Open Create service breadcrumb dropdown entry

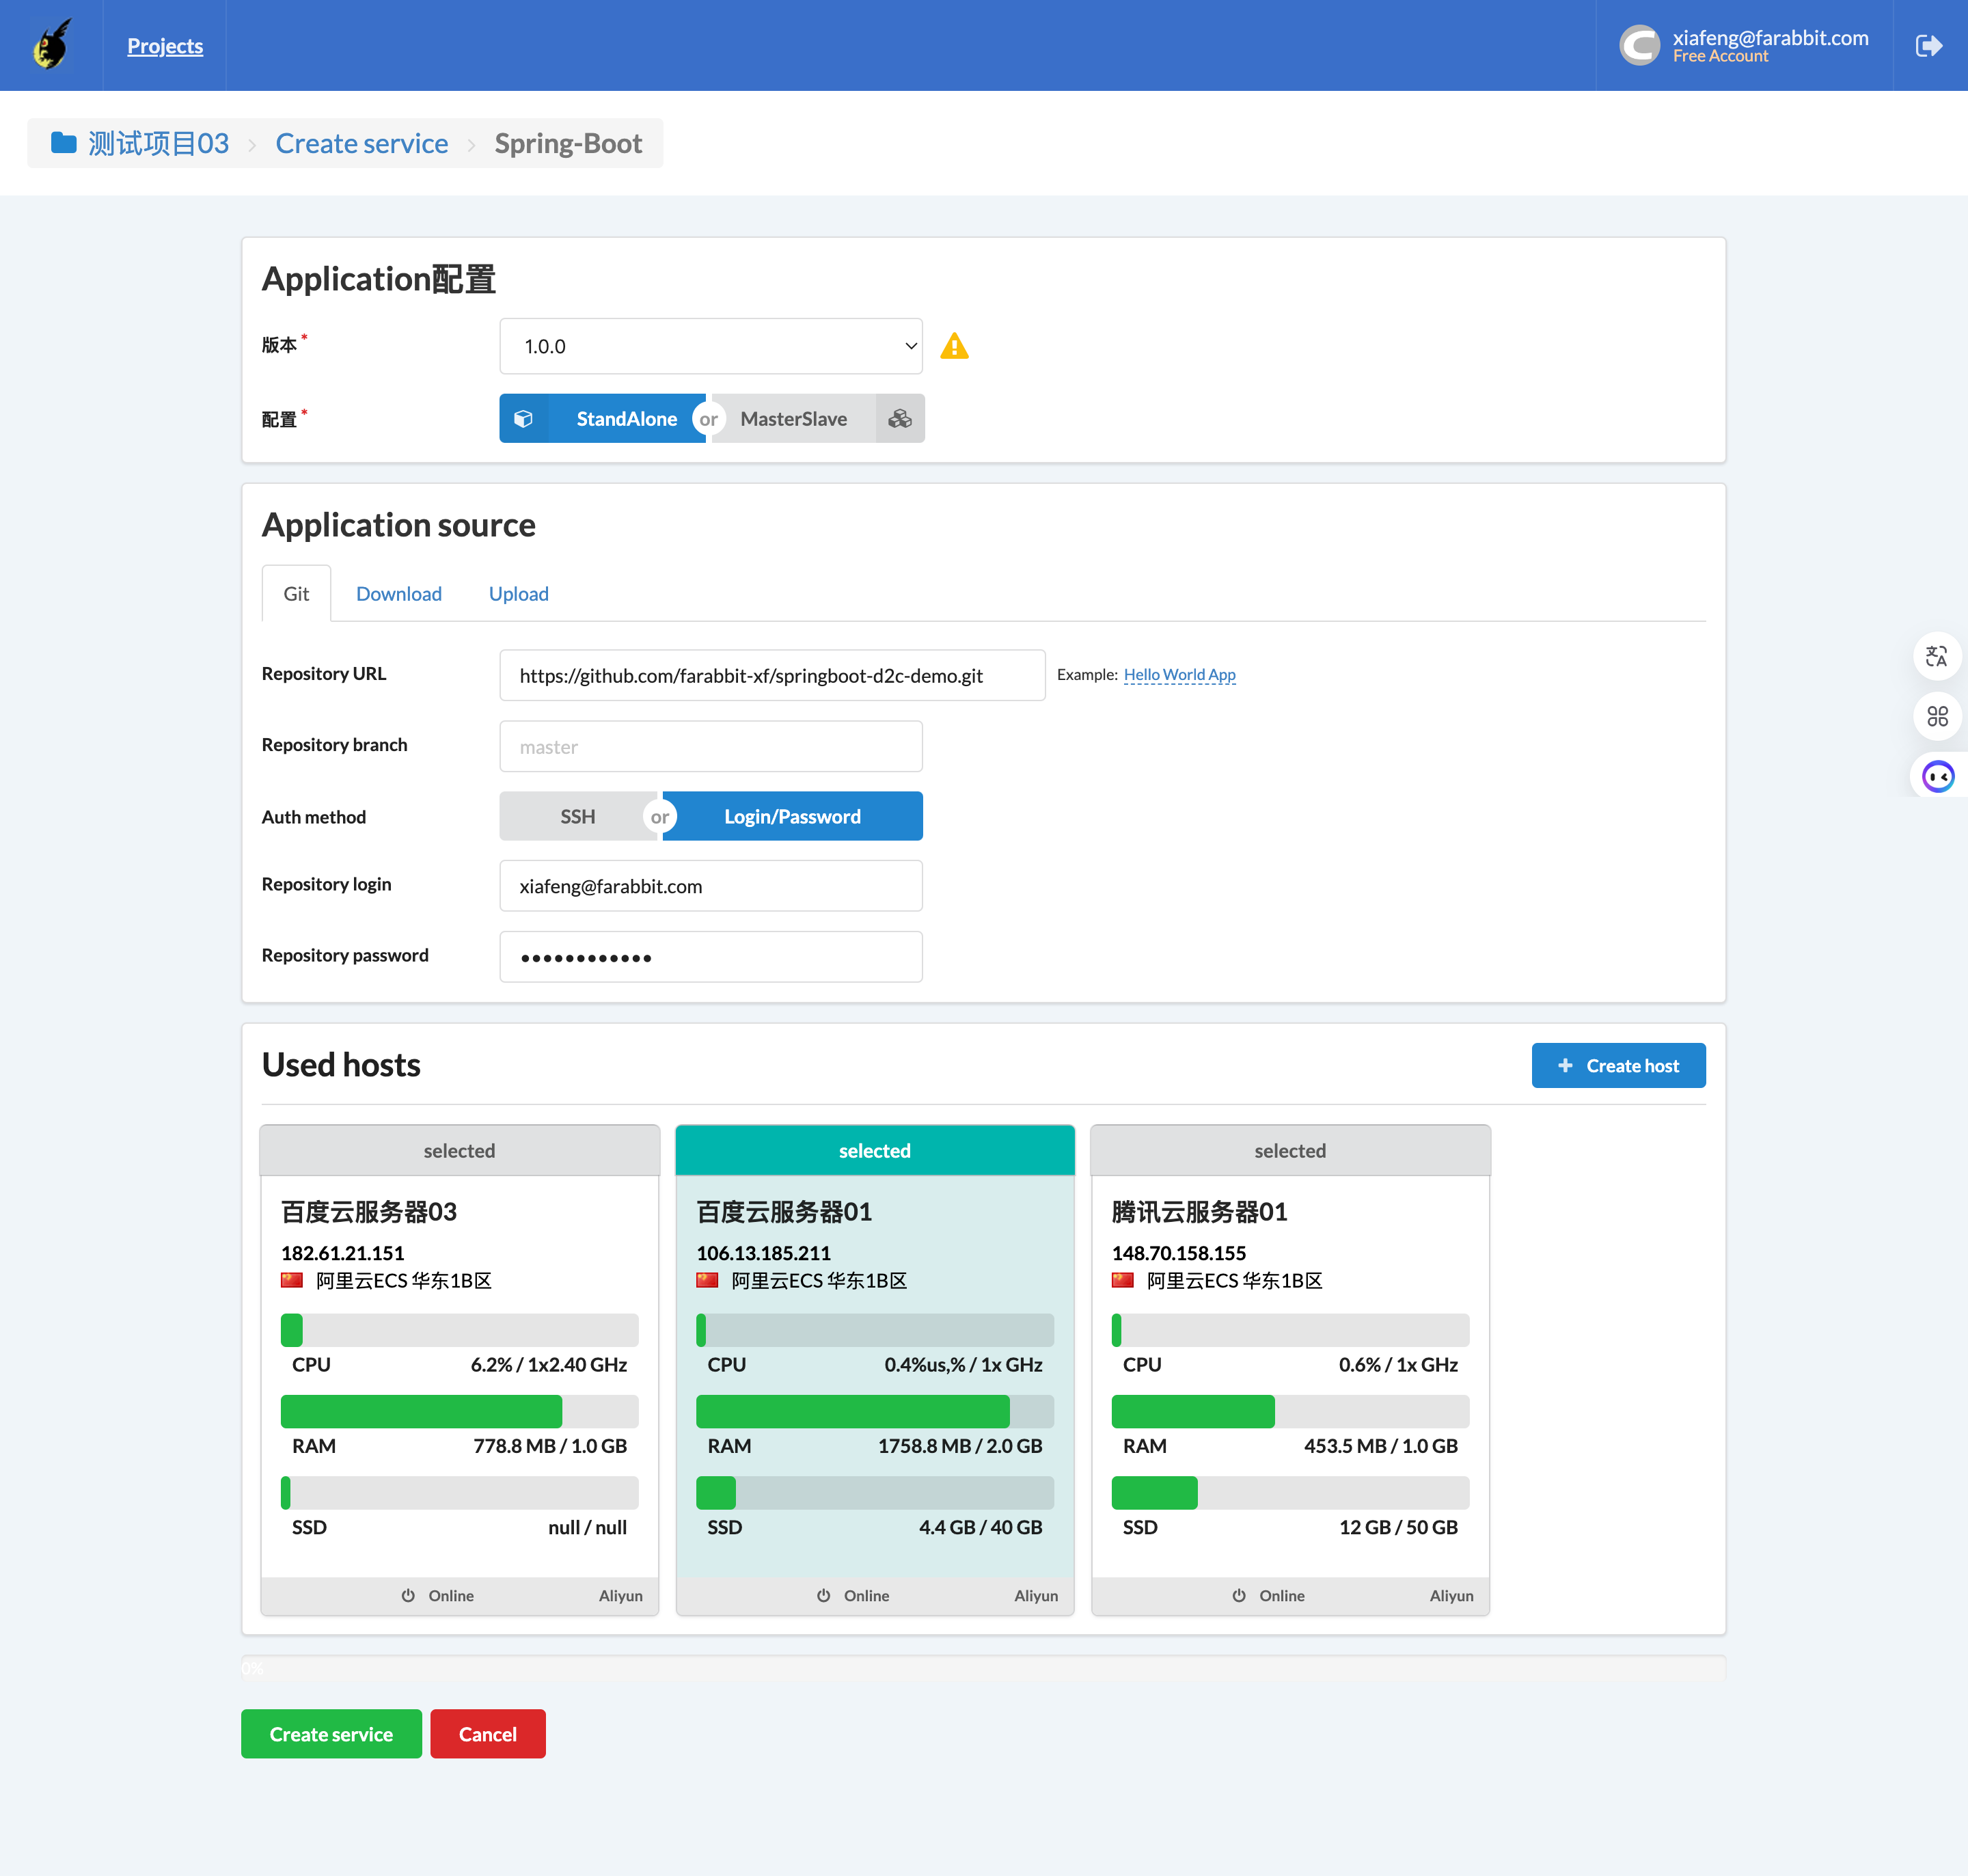361,143
